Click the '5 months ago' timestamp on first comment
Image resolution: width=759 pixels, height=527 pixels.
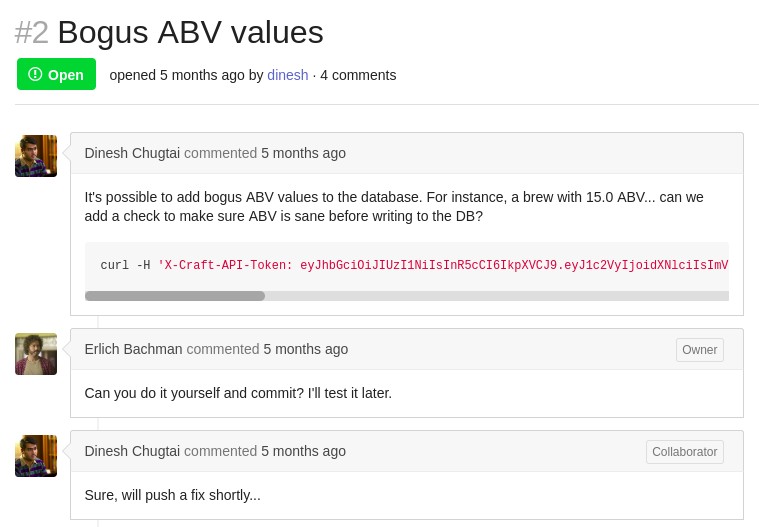(x=303, y=153)
